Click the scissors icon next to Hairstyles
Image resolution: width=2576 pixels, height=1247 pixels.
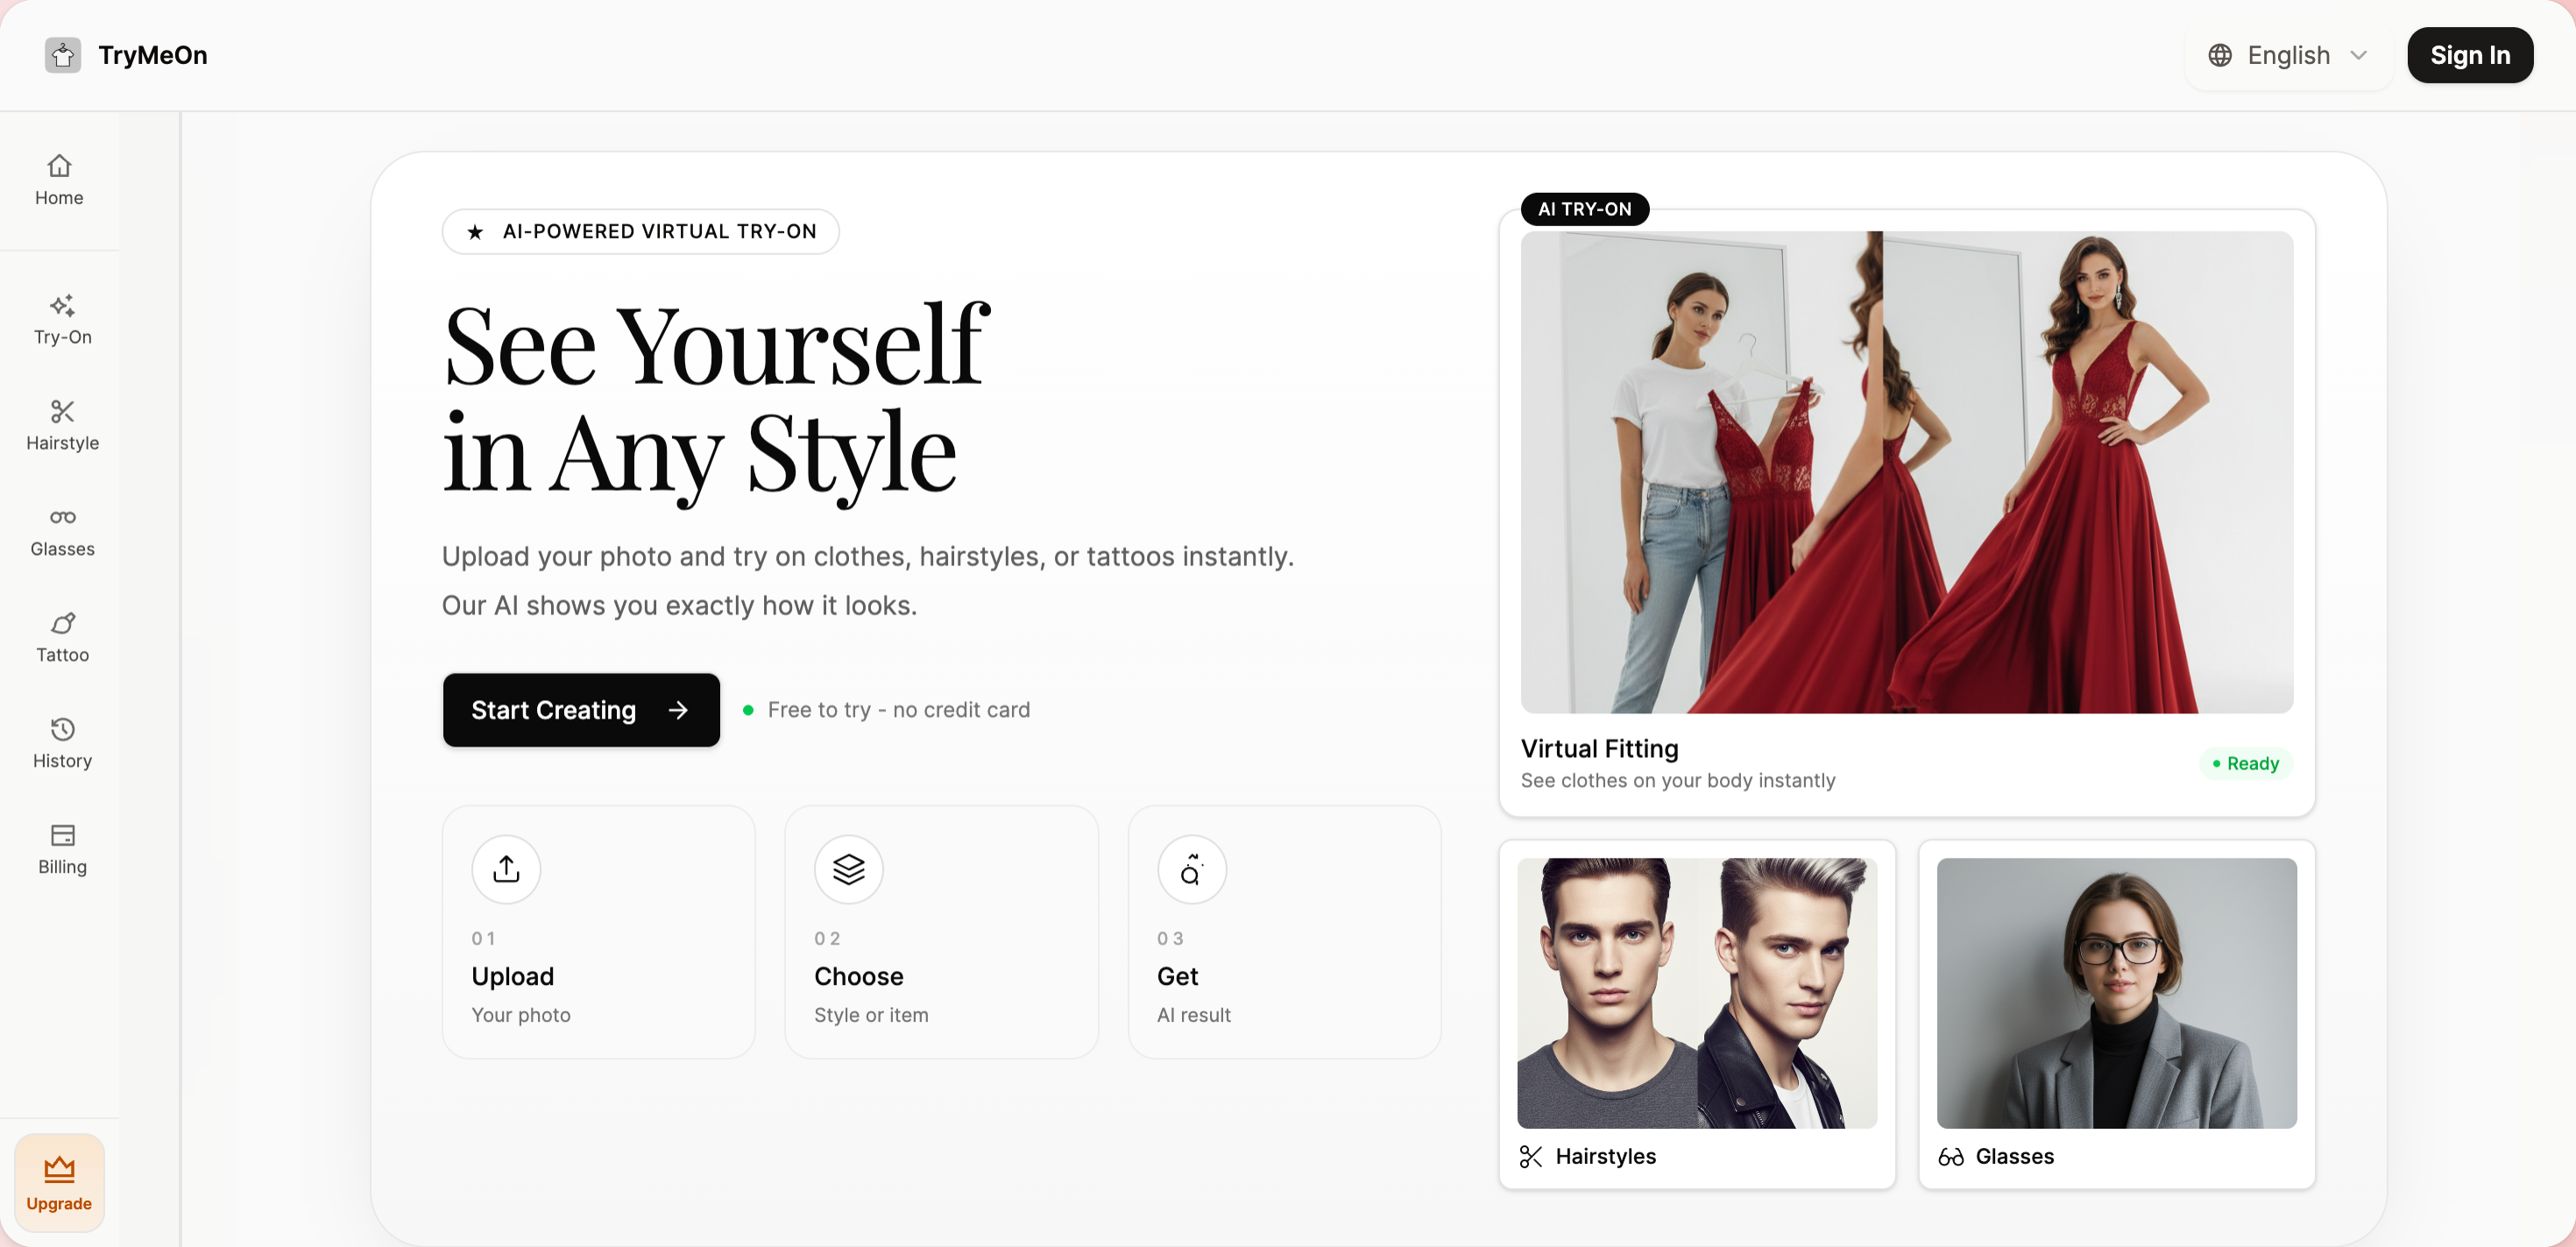pyautogui.click(x=1529, y=1156)
